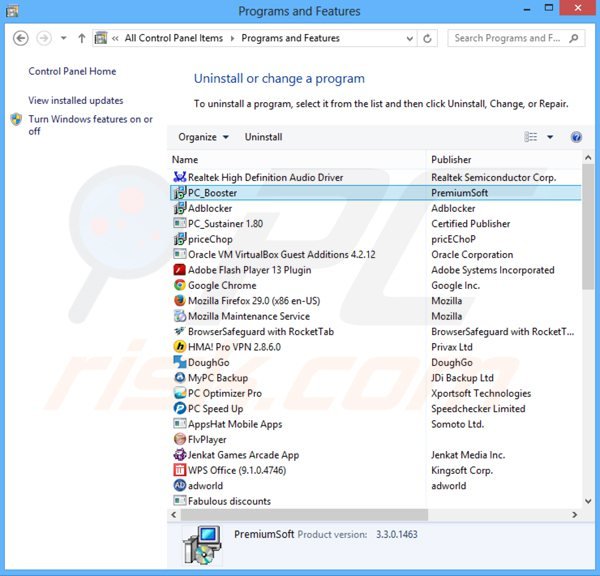Click the search magnifier icon

574,38
